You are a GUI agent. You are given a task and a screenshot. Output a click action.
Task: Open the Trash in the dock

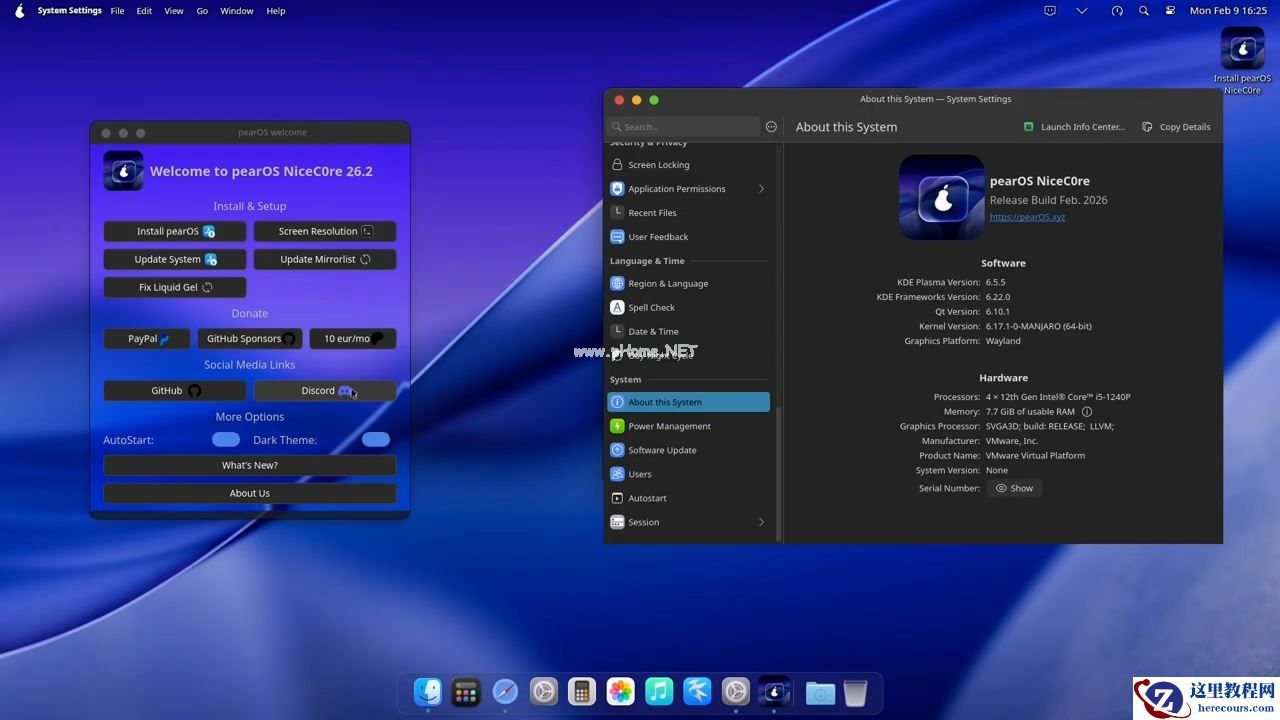[x=855, y=692]
